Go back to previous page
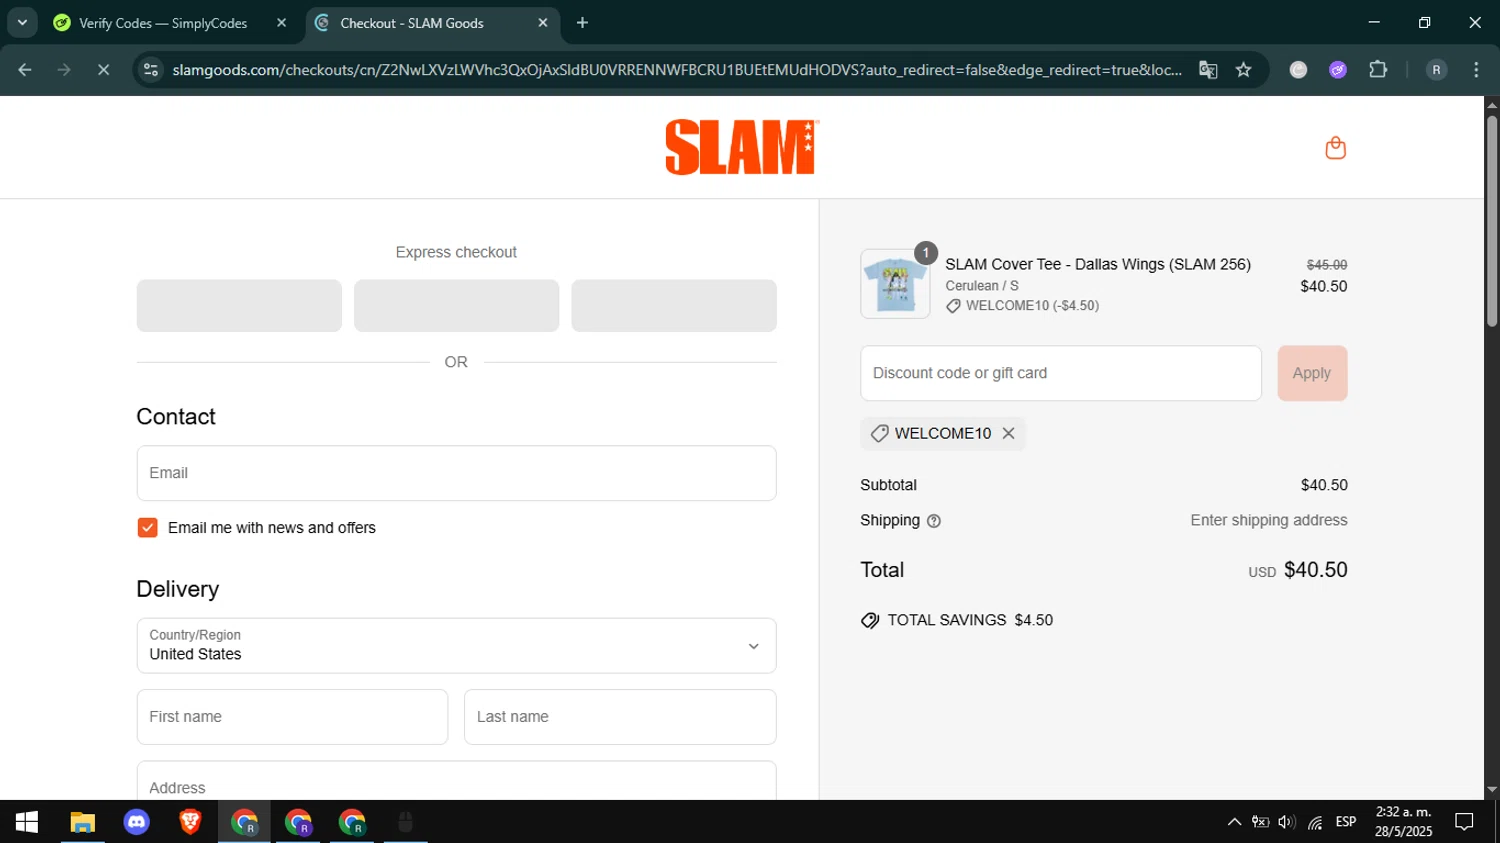1500x843 pixels. click(x=25, y=69)
